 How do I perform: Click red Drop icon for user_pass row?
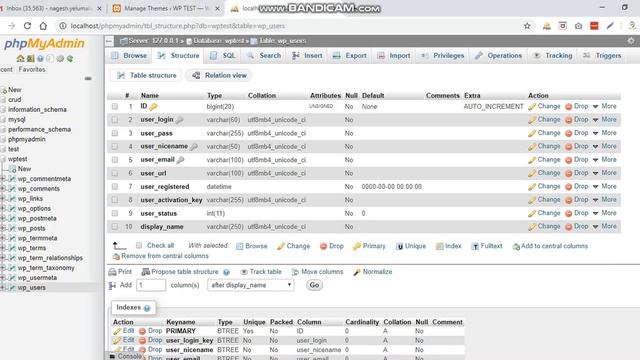(x=569, y=133)
